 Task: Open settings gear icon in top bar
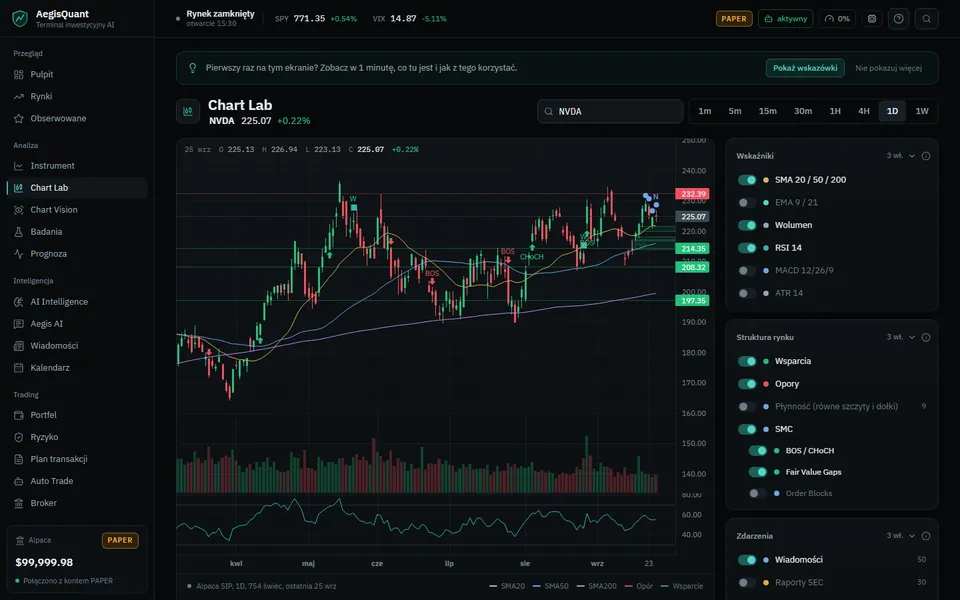point(872,19)
